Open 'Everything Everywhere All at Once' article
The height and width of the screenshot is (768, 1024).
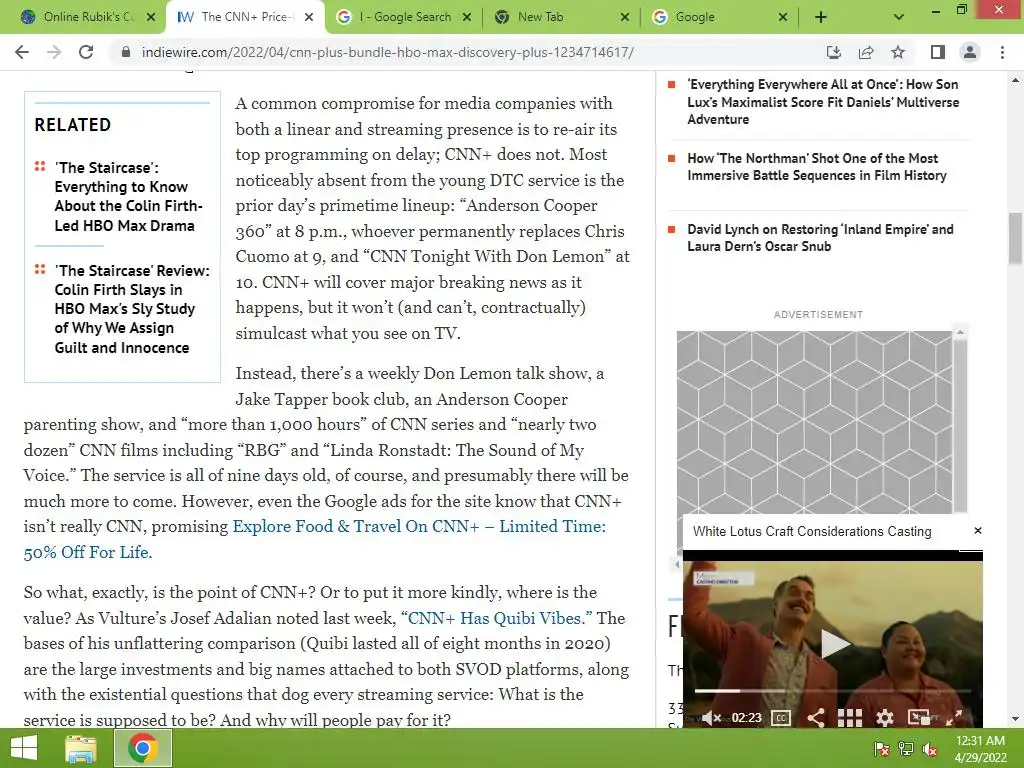point(823,102)
